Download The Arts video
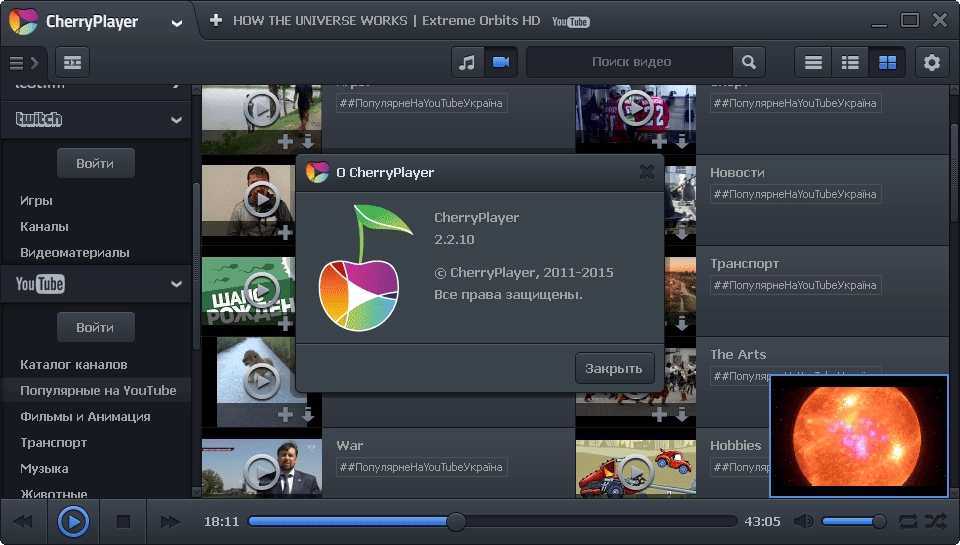The height and width of the screenshot is (545, 960). click(681, 415)
